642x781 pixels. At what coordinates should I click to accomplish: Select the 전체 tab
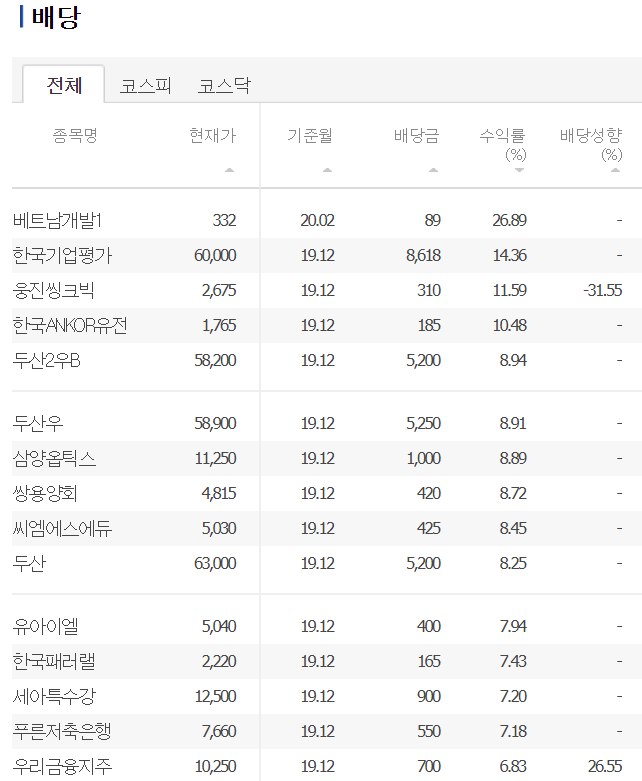64,85
